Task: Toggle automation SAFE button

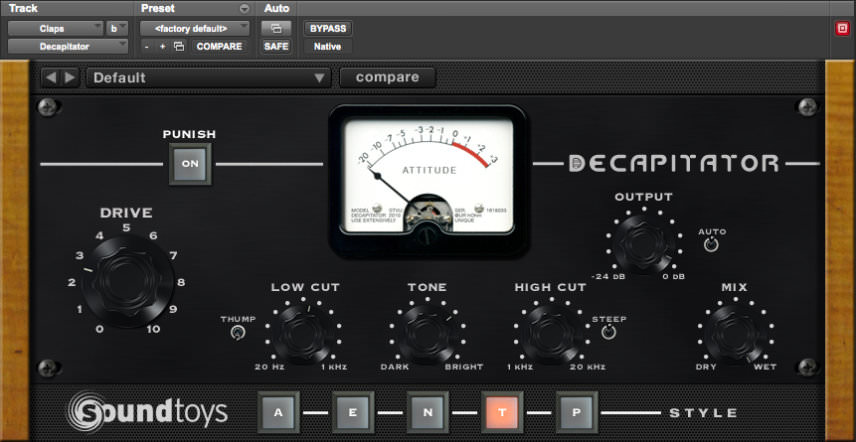Action: 276,46
